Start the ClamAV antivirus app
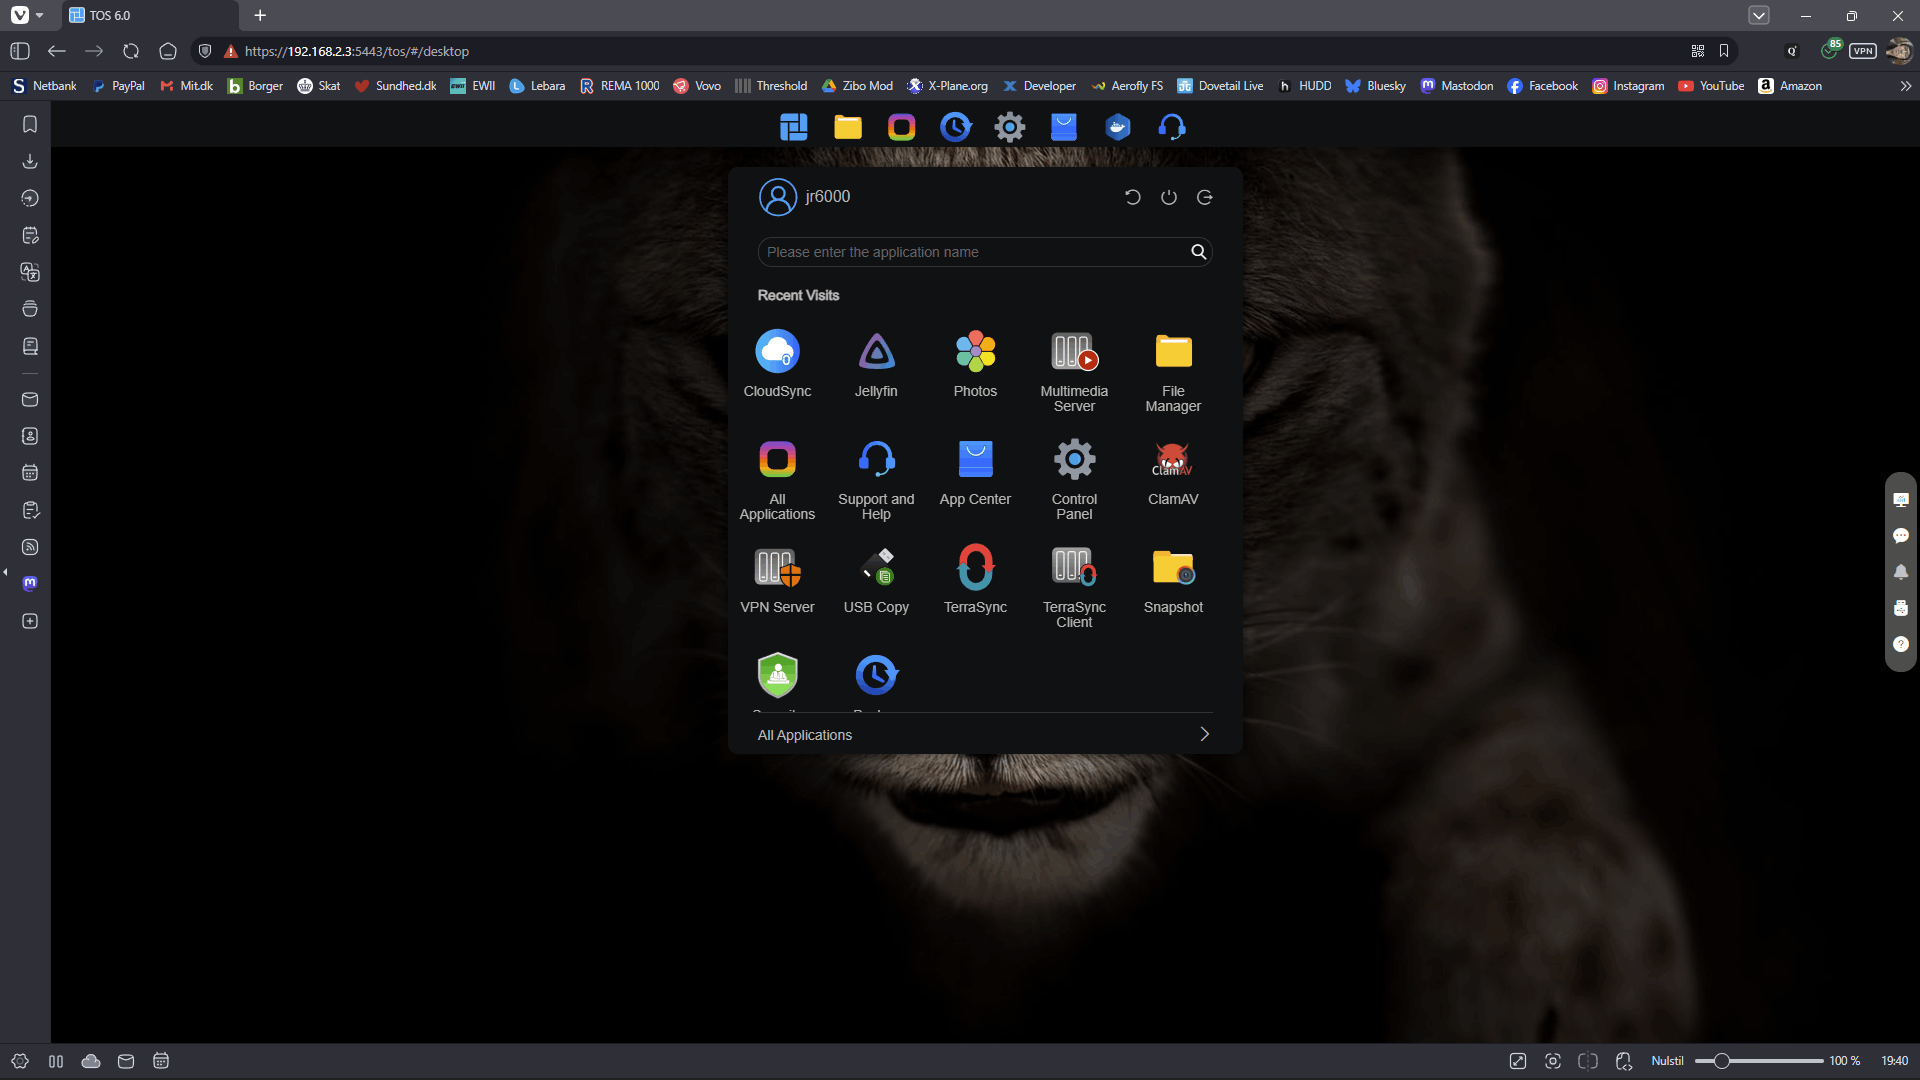This screenshot has height=1080, width=1920. (x=1172, y=470)
